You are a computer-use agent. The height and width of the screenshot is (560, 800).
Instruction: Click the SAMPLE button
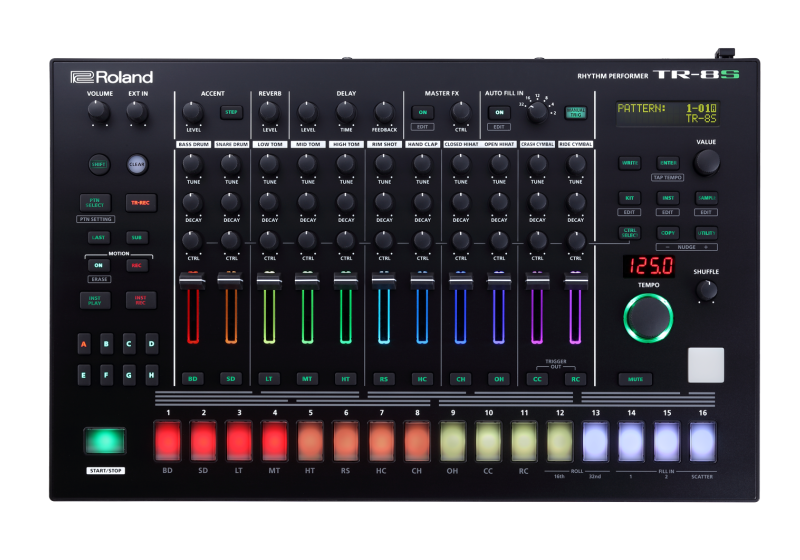coord(707,198)
